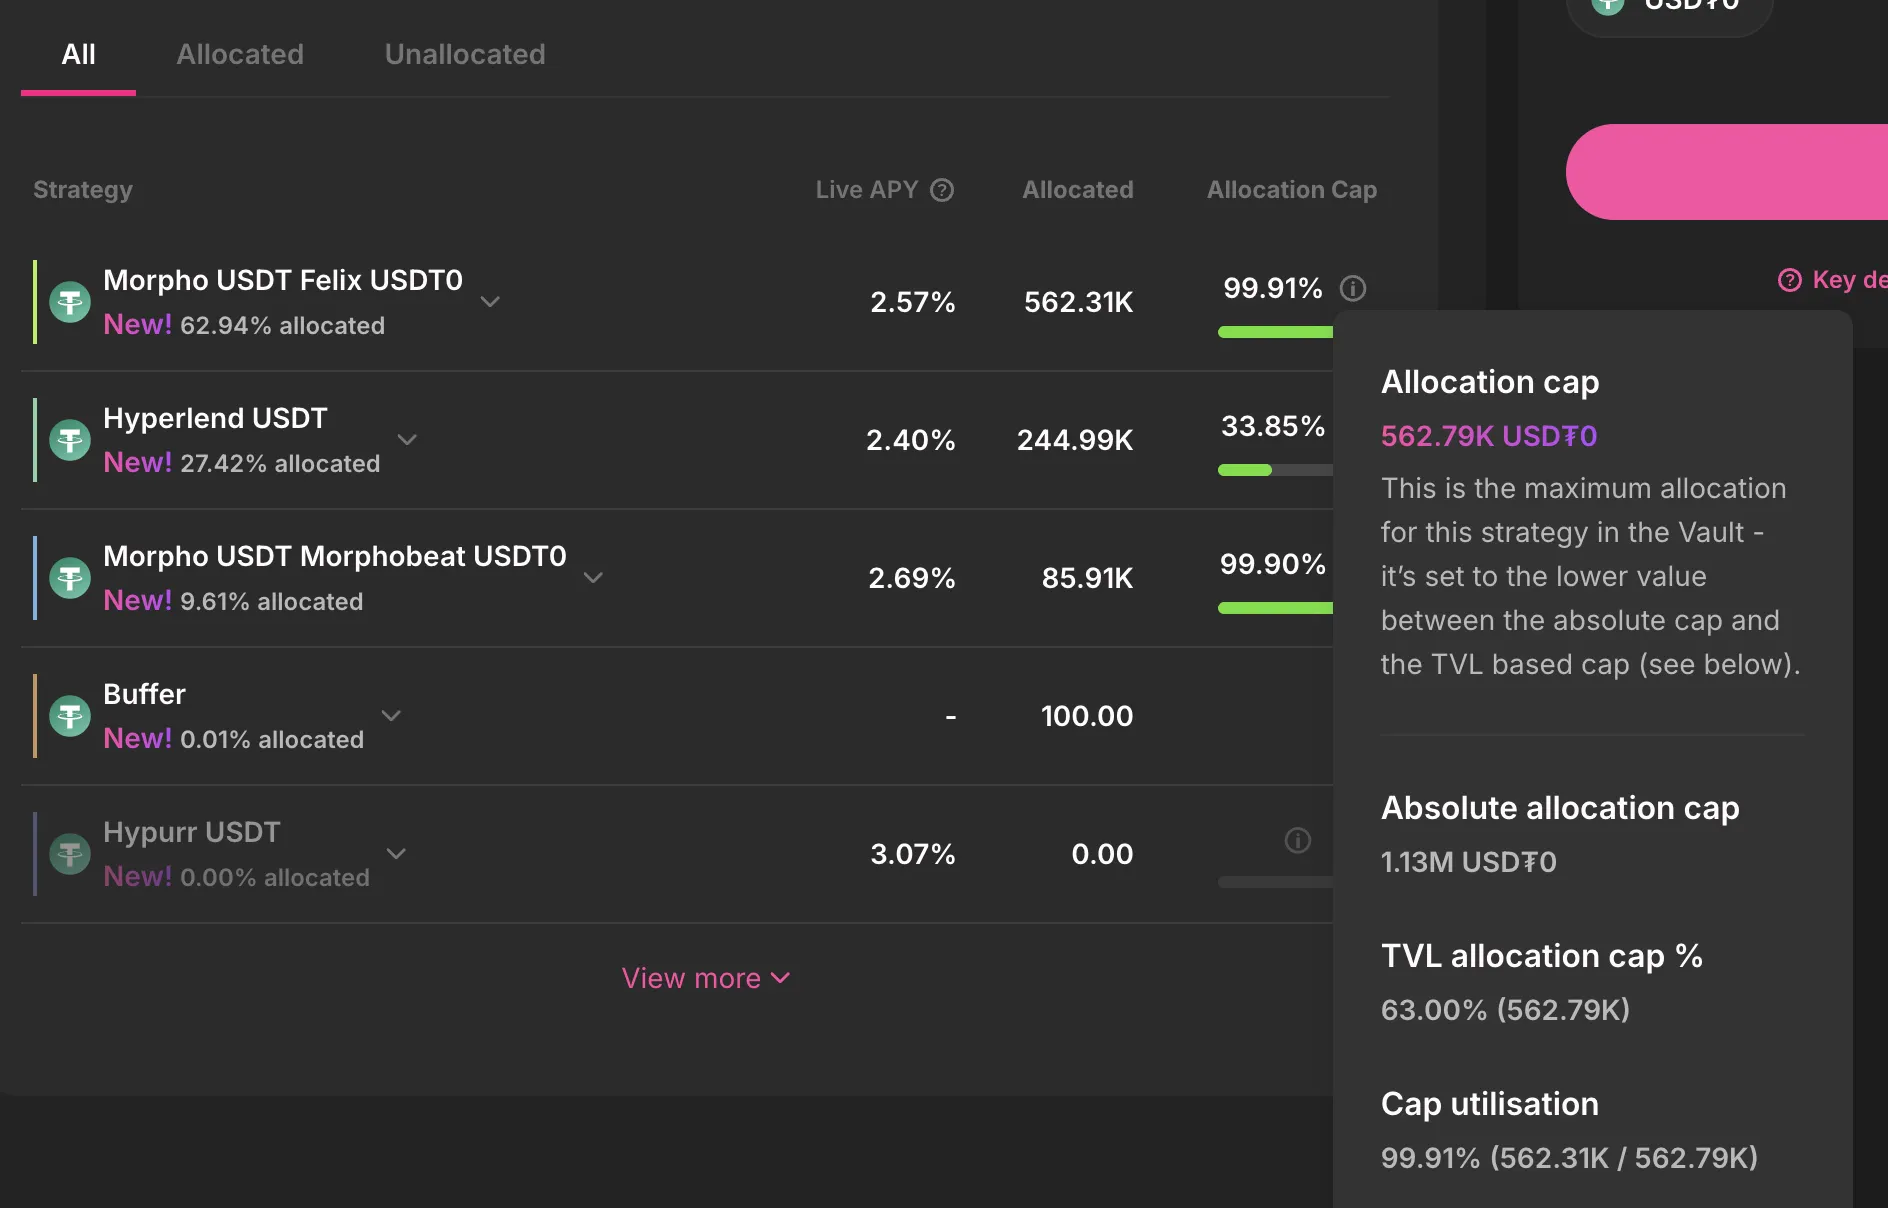This screenshot has width=1888, height=1208.
Task: Switch to the Unallocated tab
Action: point(465,54)
